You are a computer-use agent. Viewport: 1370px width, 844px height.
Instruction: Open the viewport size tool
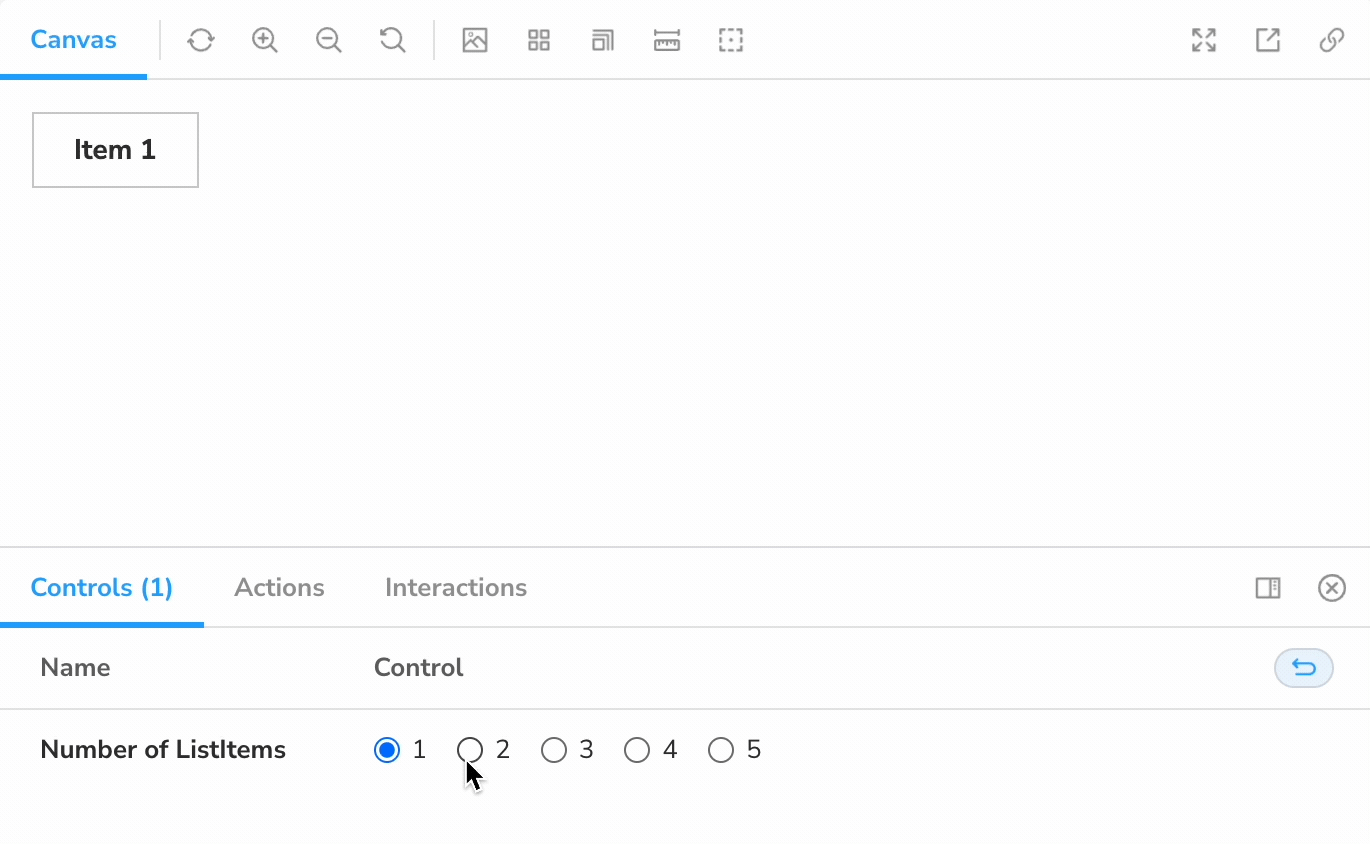point(602,40)
